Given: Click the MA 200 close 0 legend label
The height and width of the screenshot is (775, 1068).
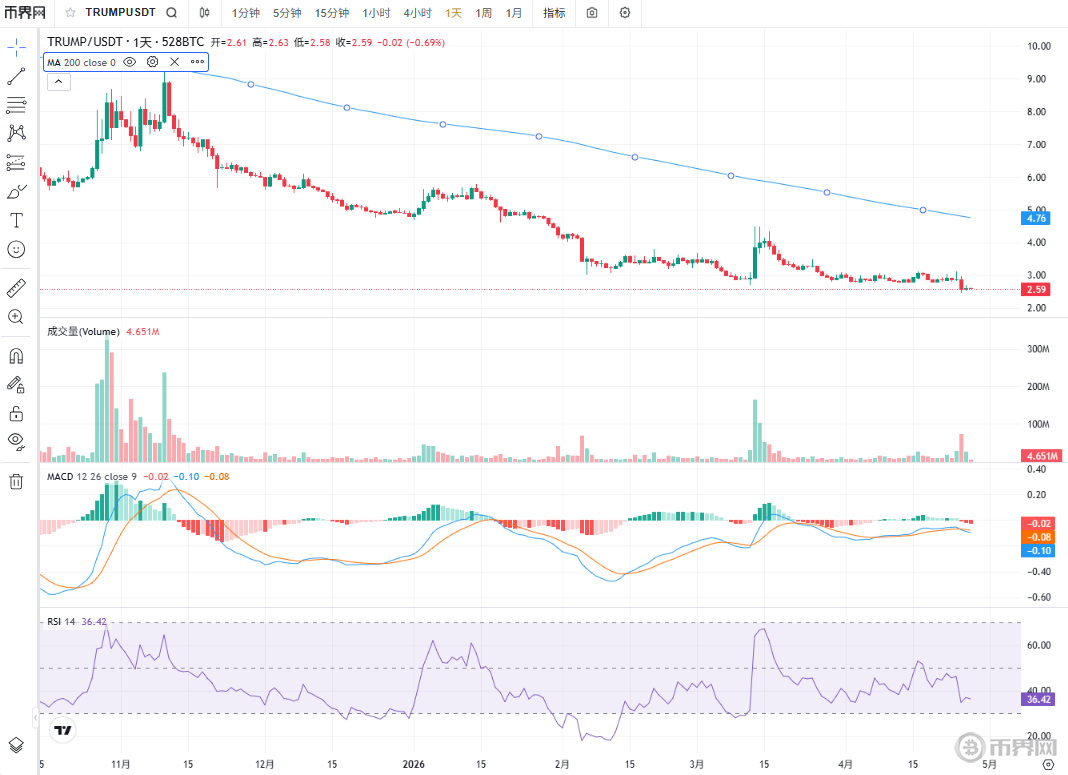Looking at the screenshot, I should (81, 63).
